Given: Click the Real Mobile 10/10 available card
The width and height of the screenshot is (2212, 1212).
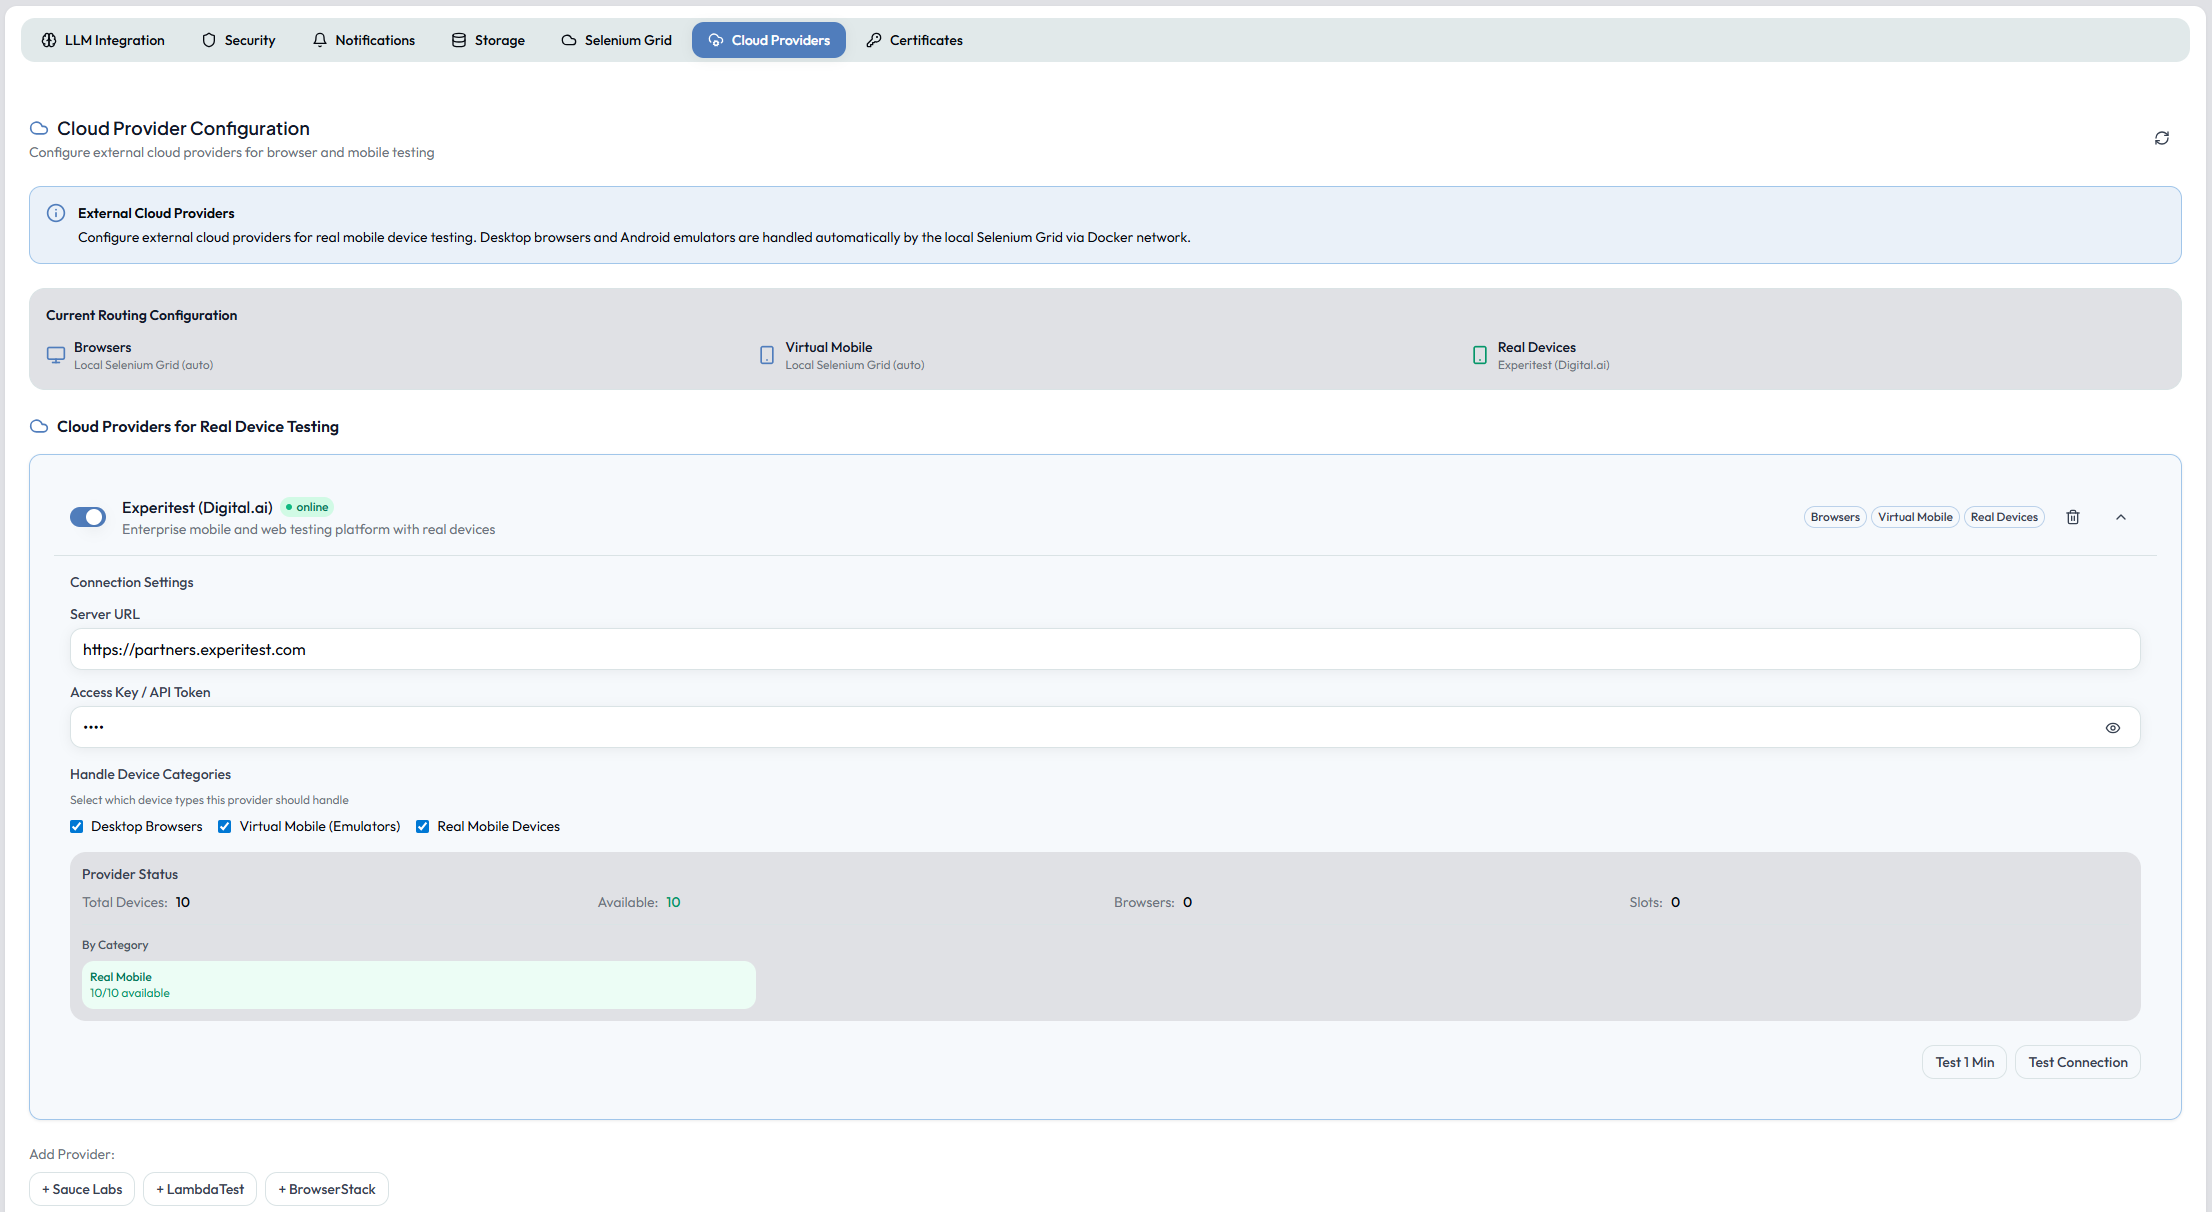Looking at the screenshot, I should tap(419, 985).
